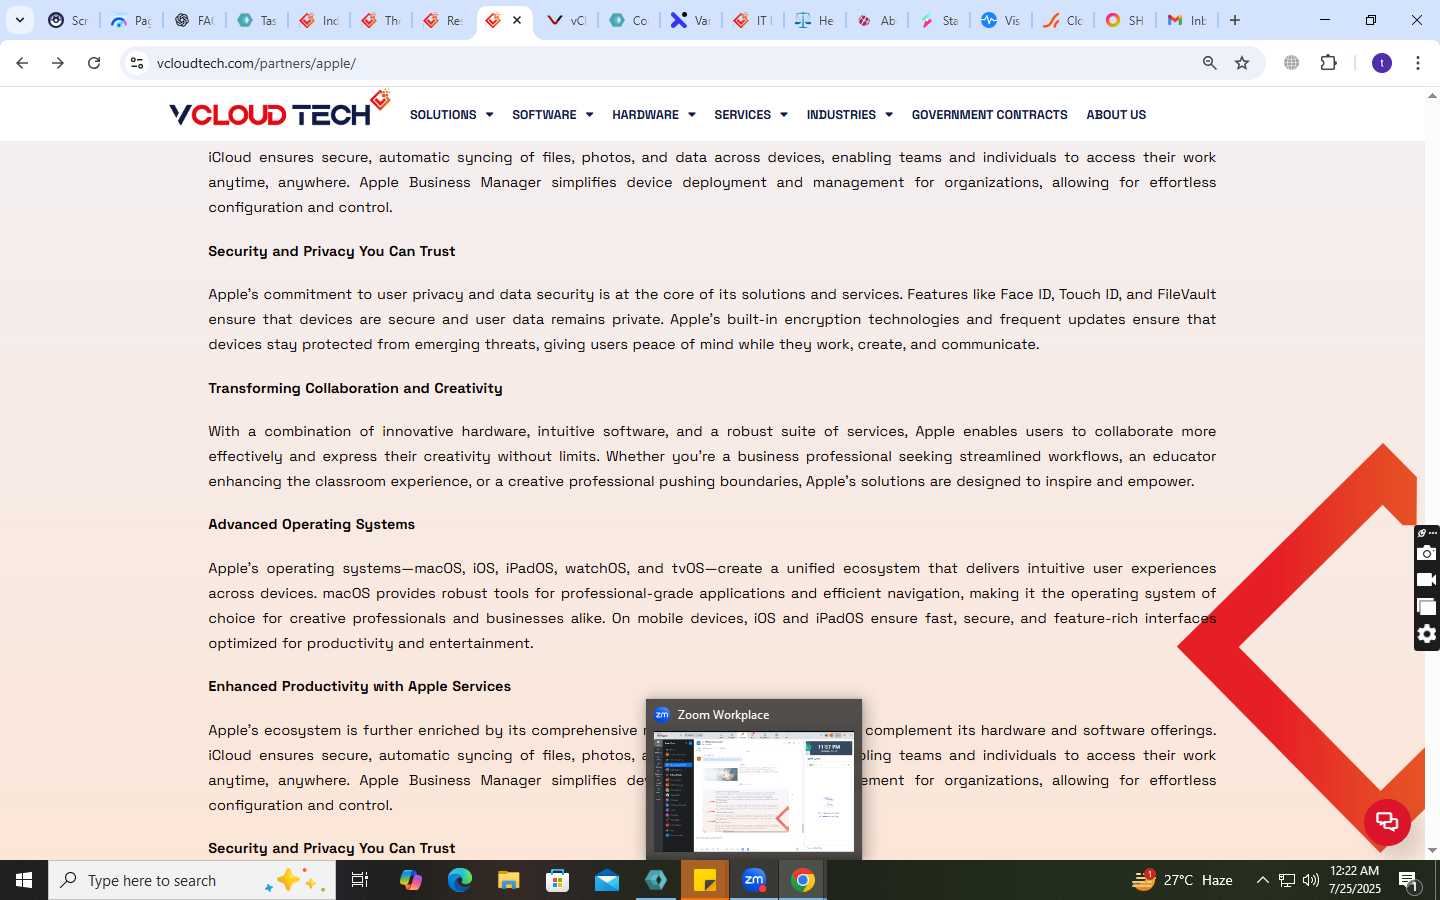
Task: Open the Mail app from the taskbar
Action: coord(607,880)
